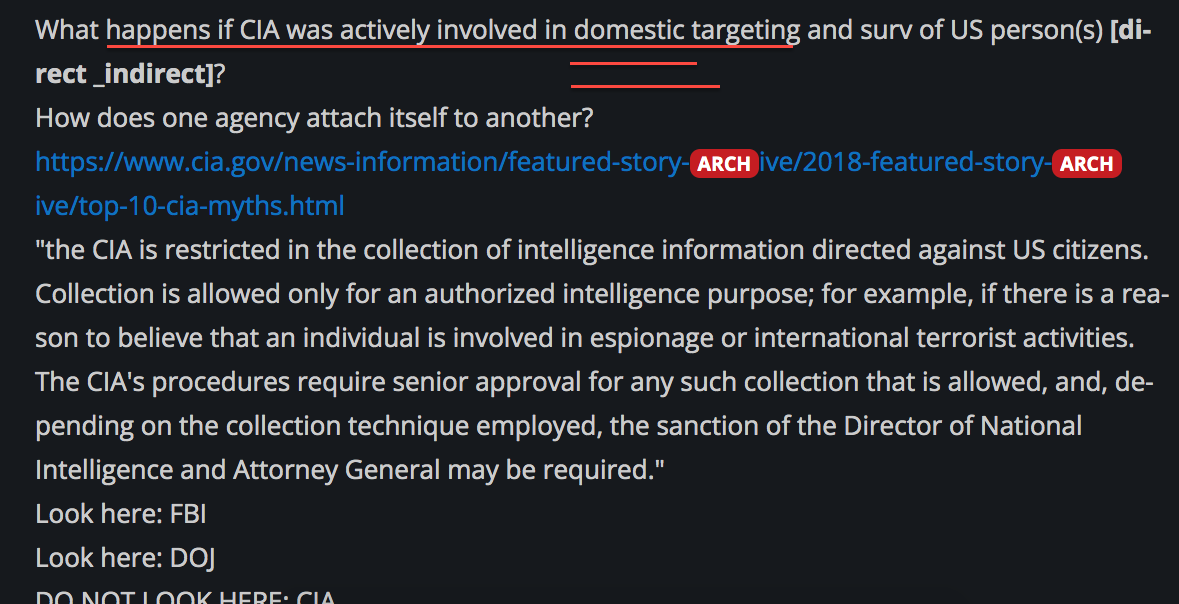
Task: Click the second red ARCH badge in URL
Action: pos(1087,163)
